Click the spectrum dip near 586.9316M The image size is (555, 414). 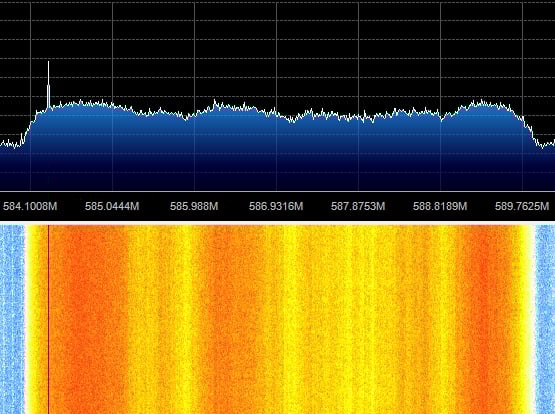click(x=292, y=120)
